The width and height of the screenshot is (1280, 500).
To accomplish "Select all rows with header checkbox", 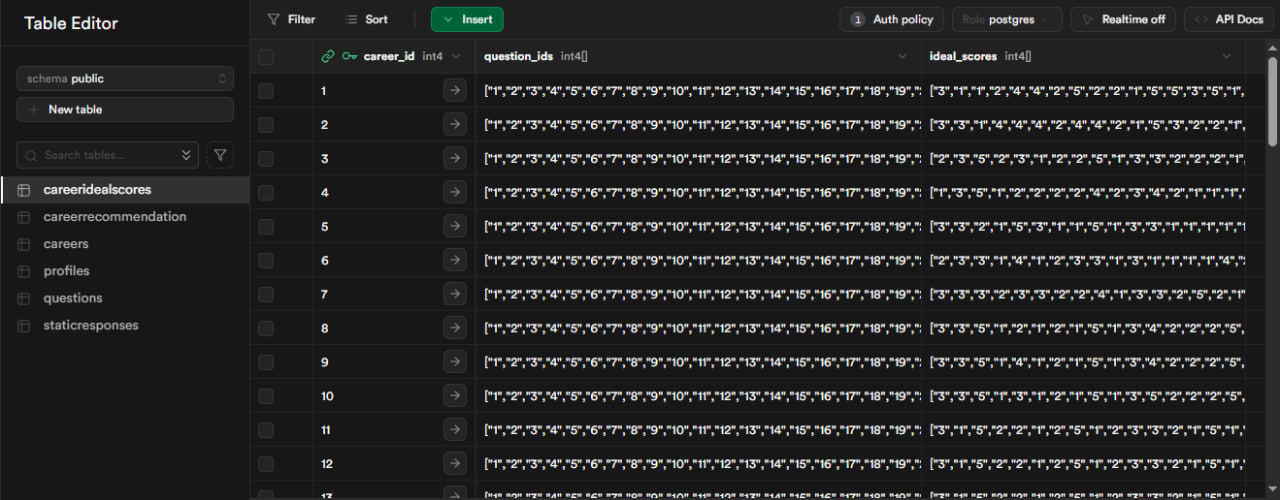I will pos(266,57).
